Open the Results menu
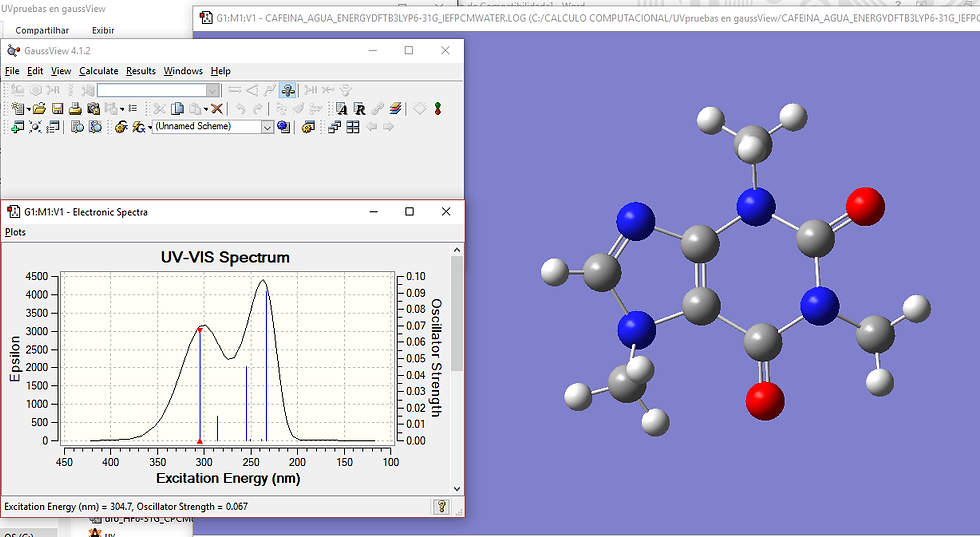This screenshot has height=537, width=980. (141, 71)
